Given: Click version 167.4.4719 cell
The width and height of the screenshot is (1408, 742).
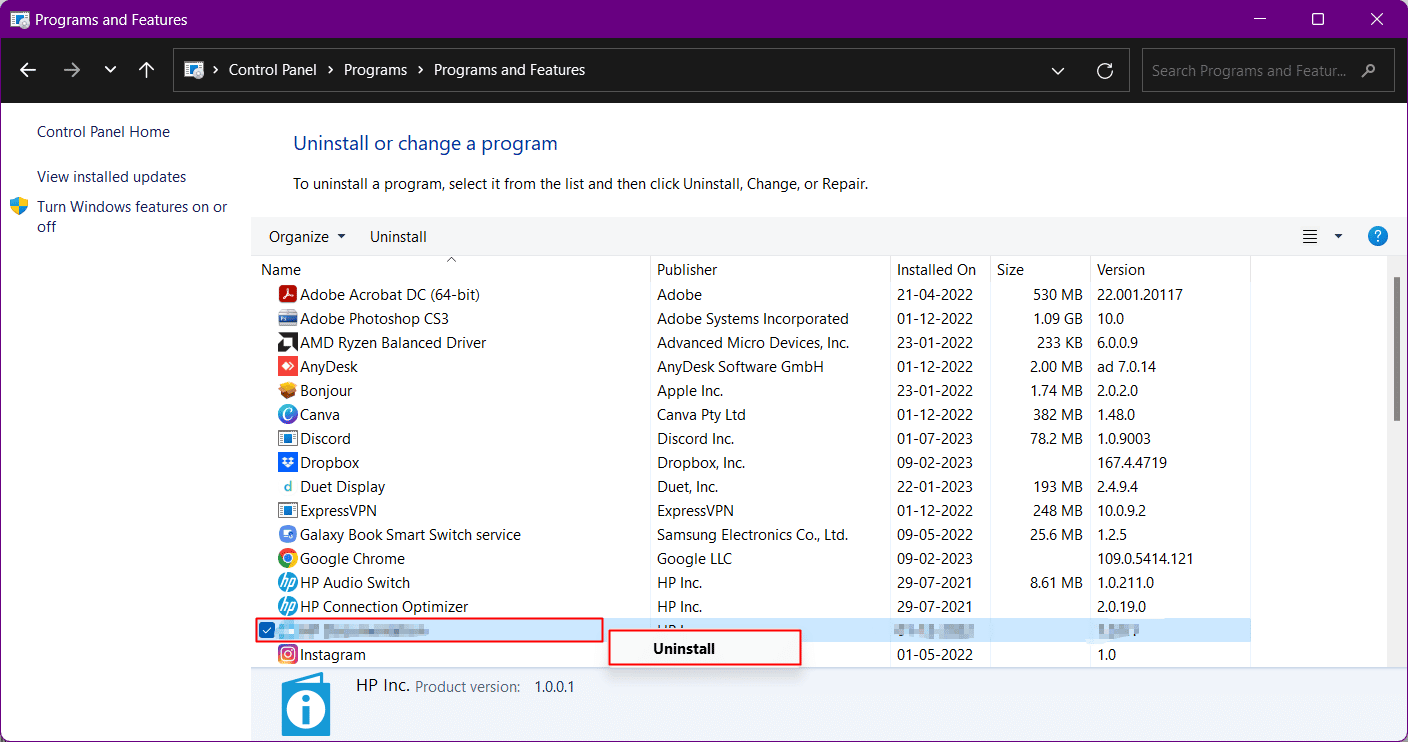Looking at the screenshot, I should click(1132, 463).
